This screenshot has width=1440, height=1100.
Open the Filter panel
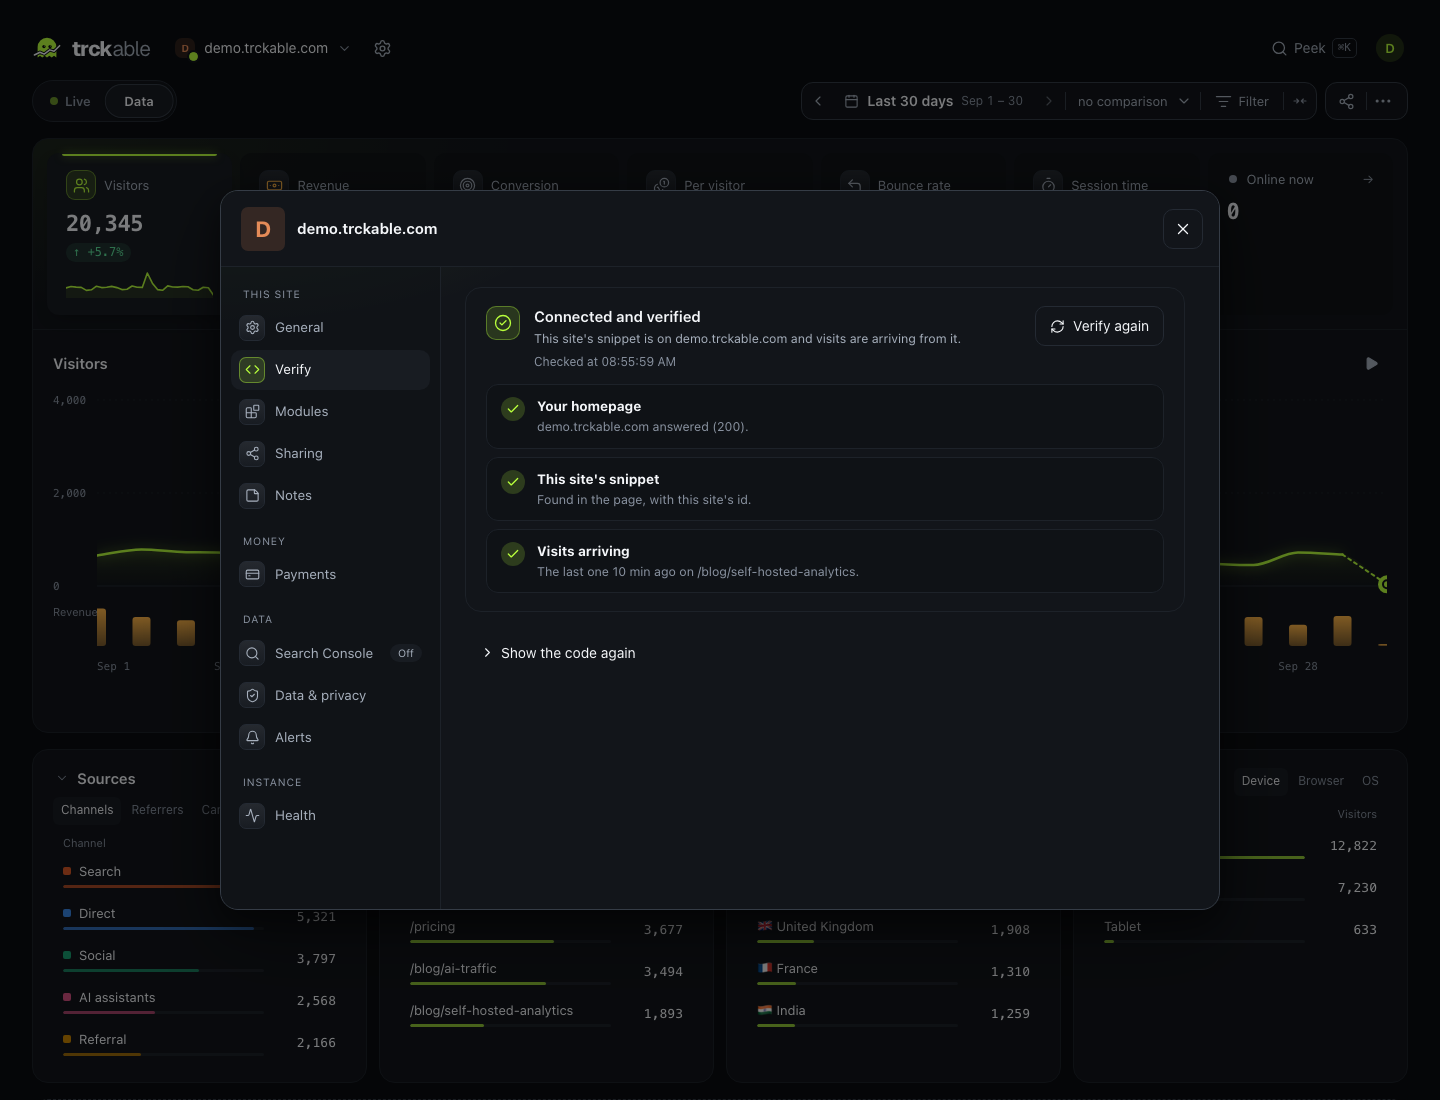tap(1242, 101)
